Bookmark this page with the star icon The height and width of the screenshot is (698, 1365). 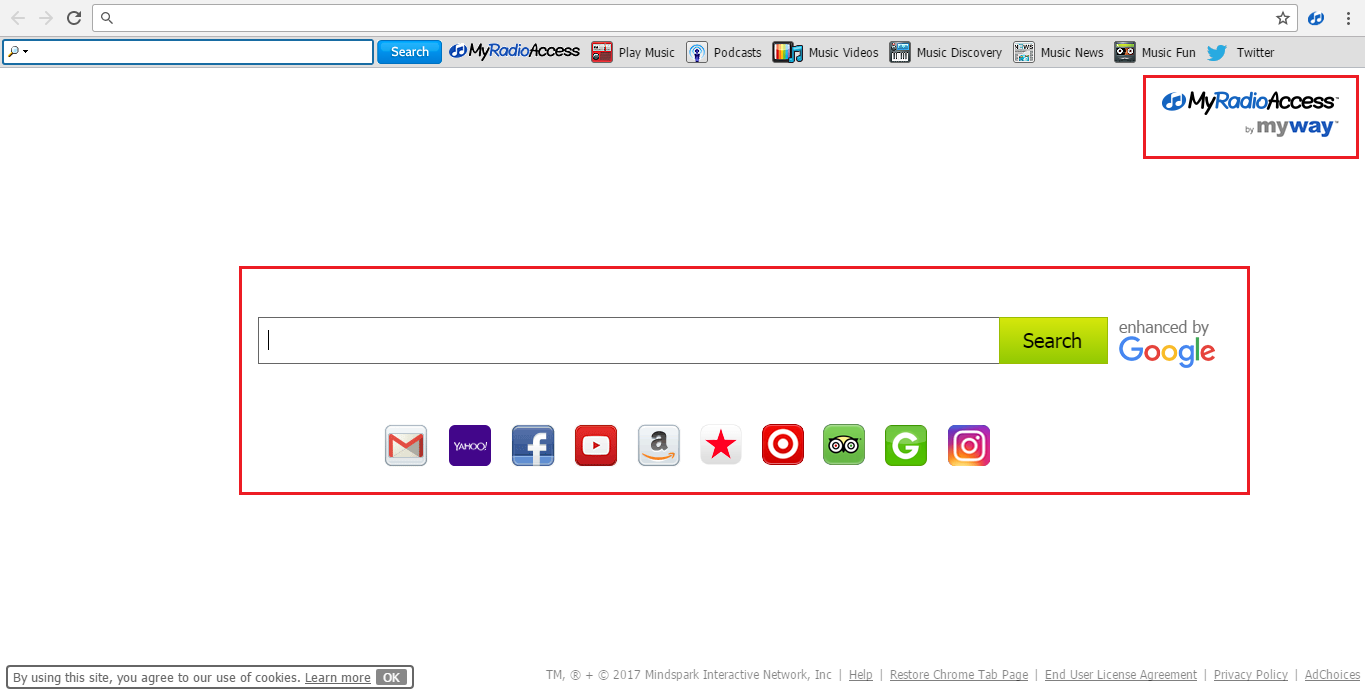(x=1283, y=18)
